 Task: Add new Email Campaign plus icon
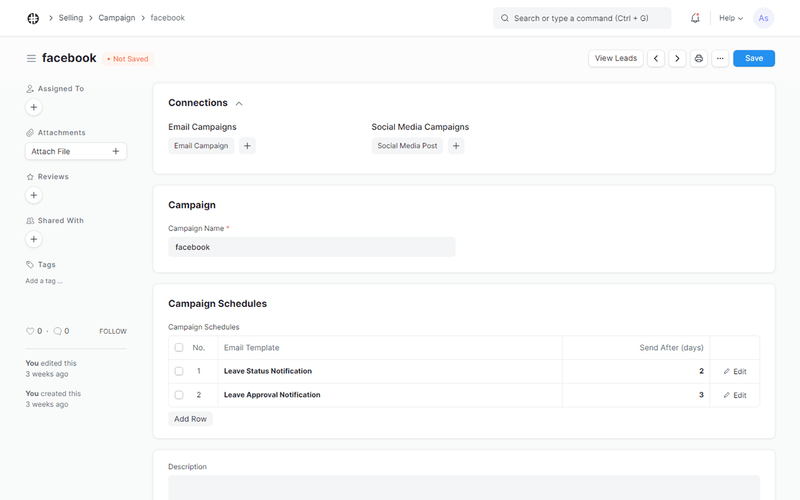(248, 146)
